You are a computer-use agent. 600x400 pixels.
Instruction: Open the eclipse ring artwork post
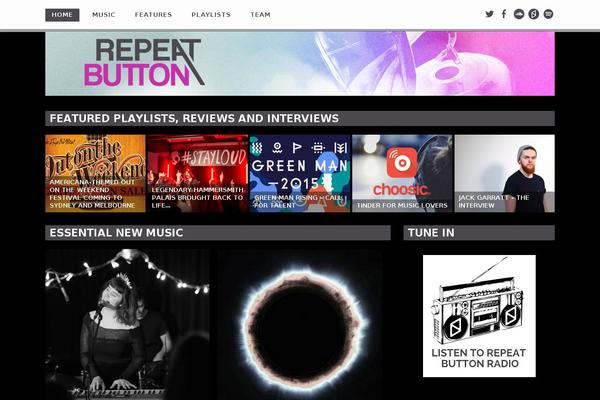point(300,325)
